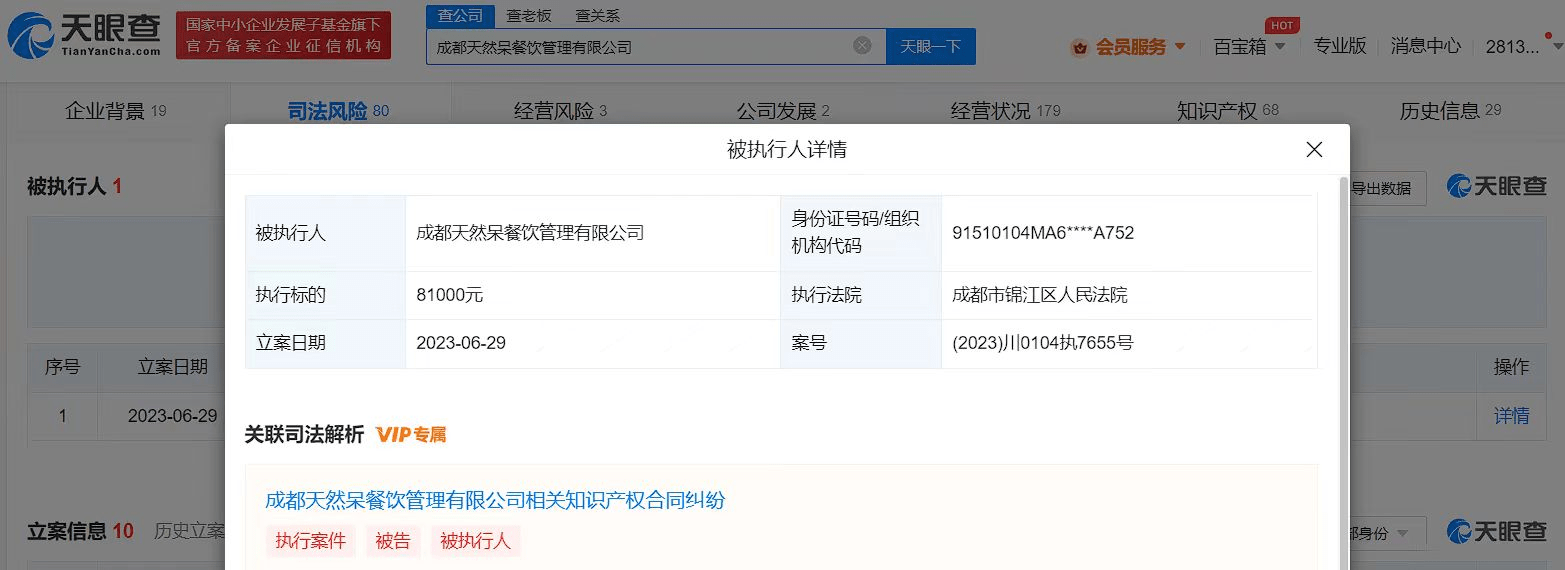1565x570 pixels.
Task: Switch to the 知识产权 tab
Action: [x=1228, y=111]
